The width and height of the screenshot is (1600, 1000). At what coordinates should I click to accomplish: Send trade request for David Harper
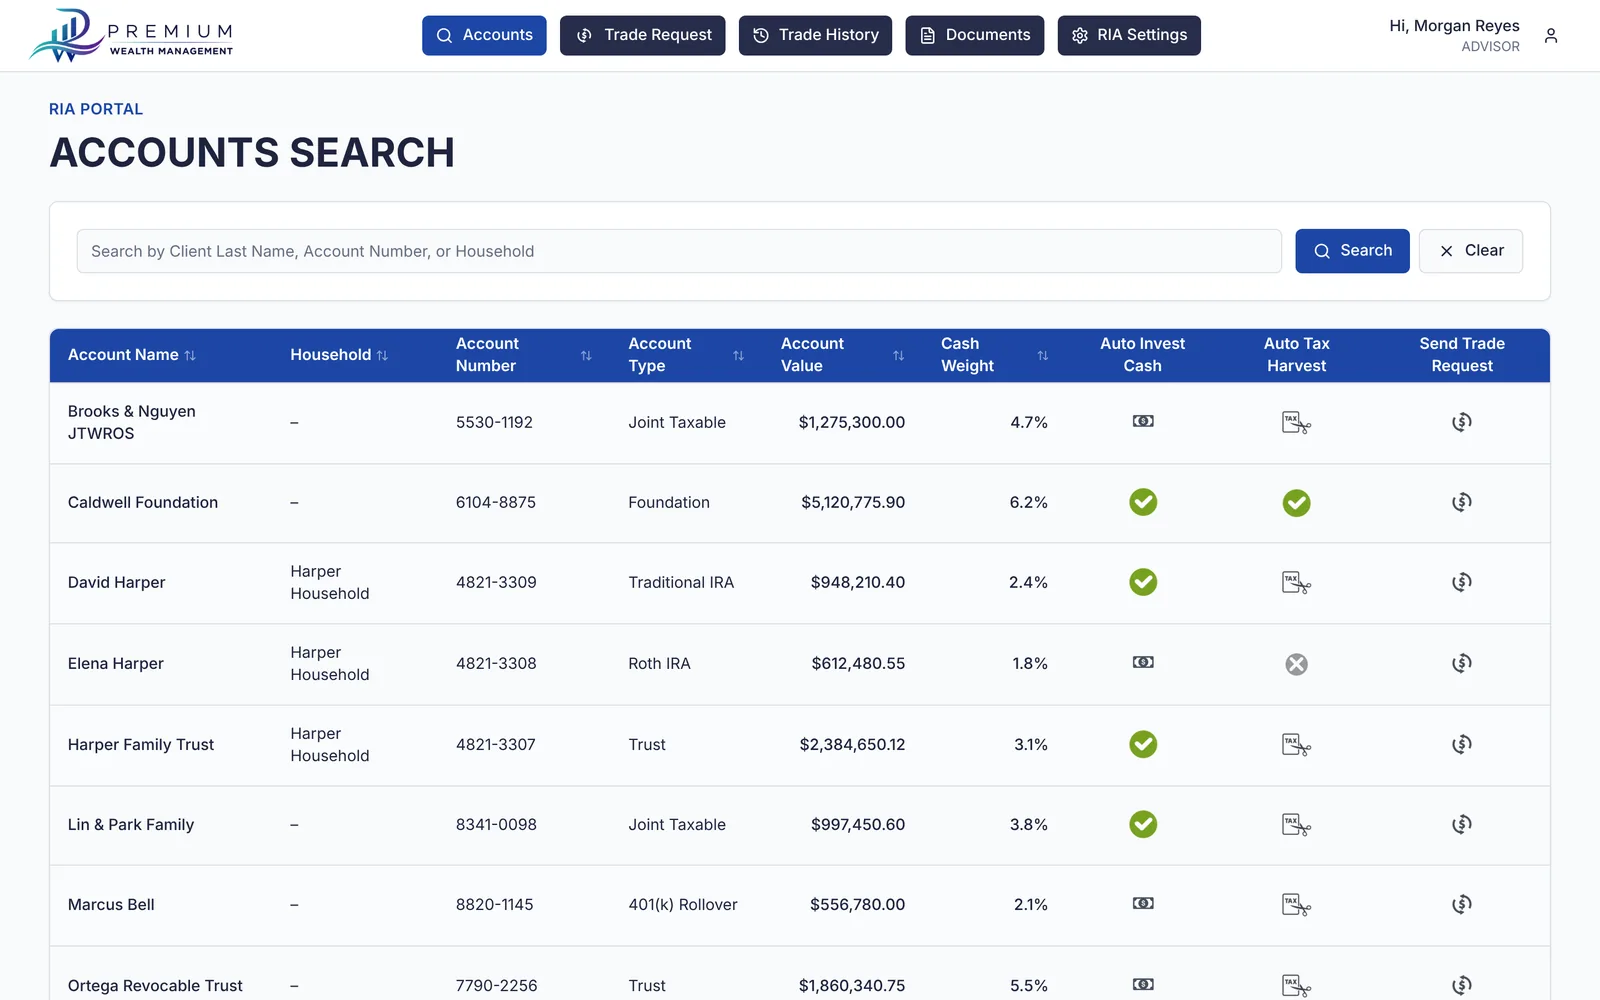pyautogui.click(x=1462, y=582)
